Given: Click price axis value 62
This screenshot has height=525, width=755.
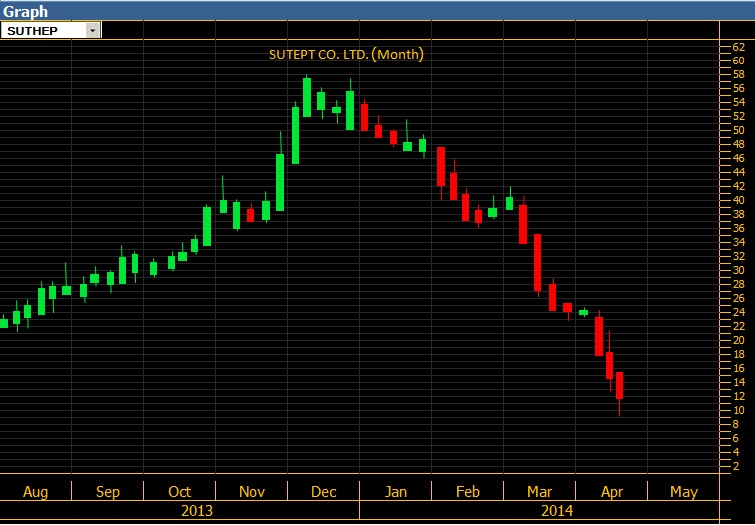Looking at the screenshot, I should click(x=738, y=47).
